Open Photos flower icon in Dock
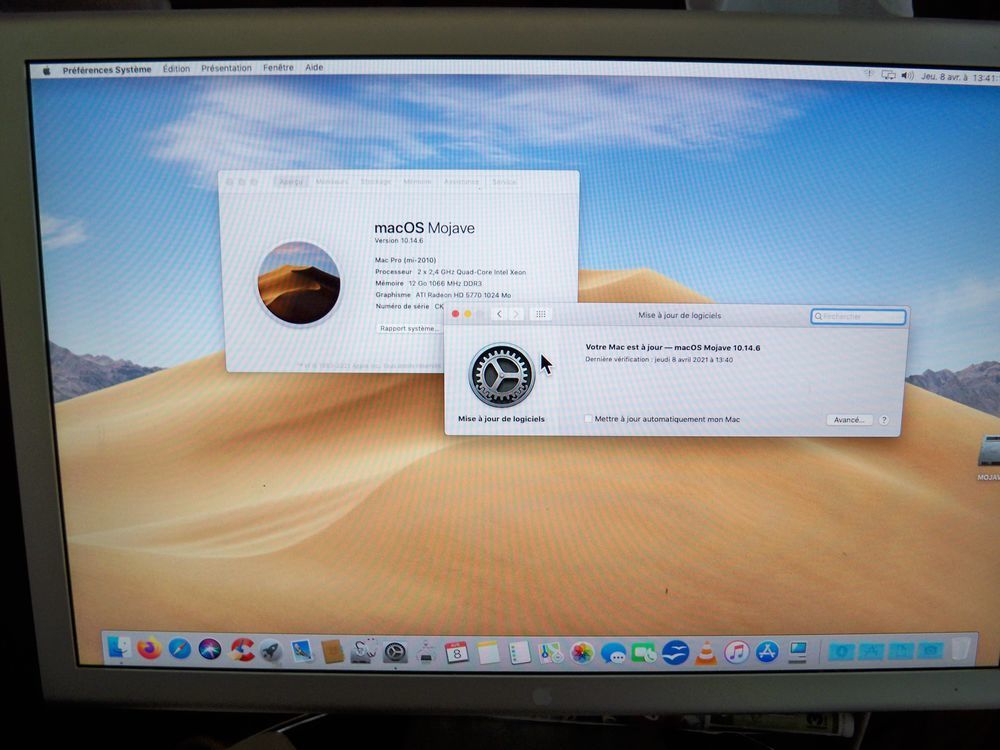The image size is (1000, 750). point(582,653)
